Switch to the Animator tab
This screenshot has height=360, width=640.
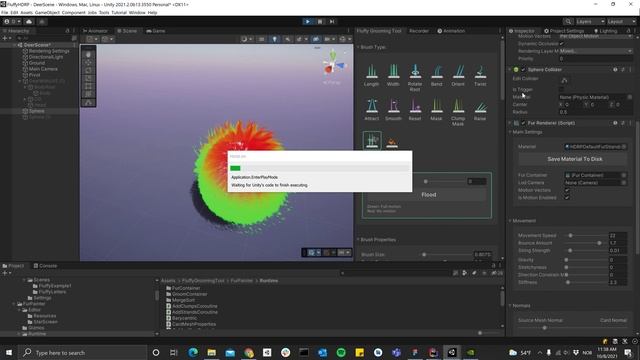click(x=96, y=31)
